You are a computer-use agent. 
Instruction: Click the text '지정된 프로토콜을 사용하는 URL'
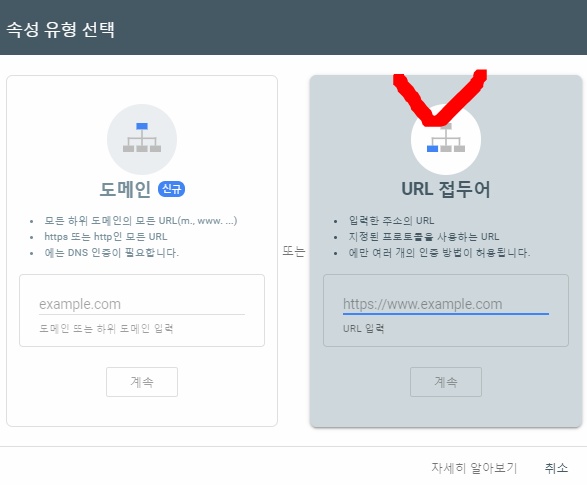[424, 237]
